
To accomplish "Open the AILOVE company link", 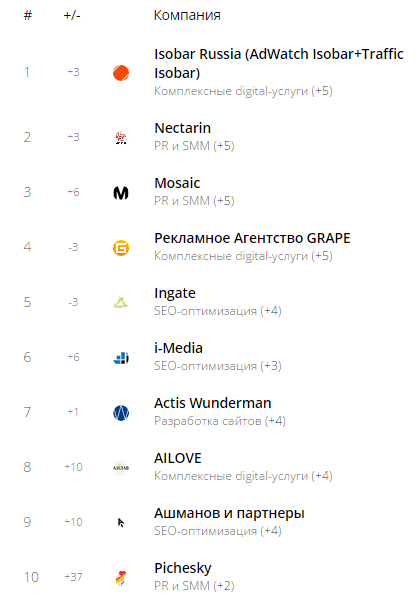I will click(178, 458).
